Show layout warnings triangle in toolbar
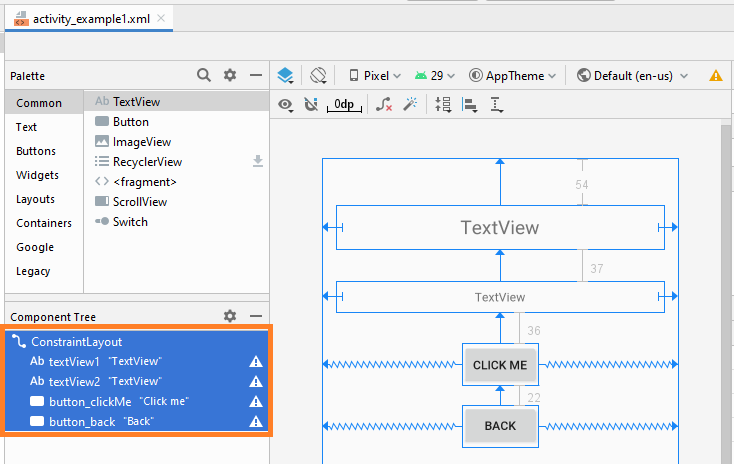 point(716,75)
